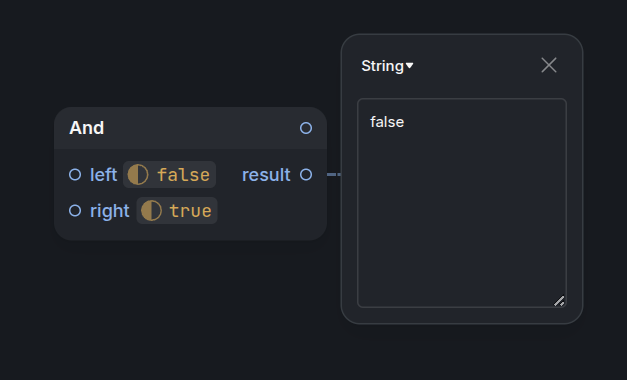The width and height of the screenshot is (627, 380).
Task: Open the String type dropdown
Action: pos(387,66)
